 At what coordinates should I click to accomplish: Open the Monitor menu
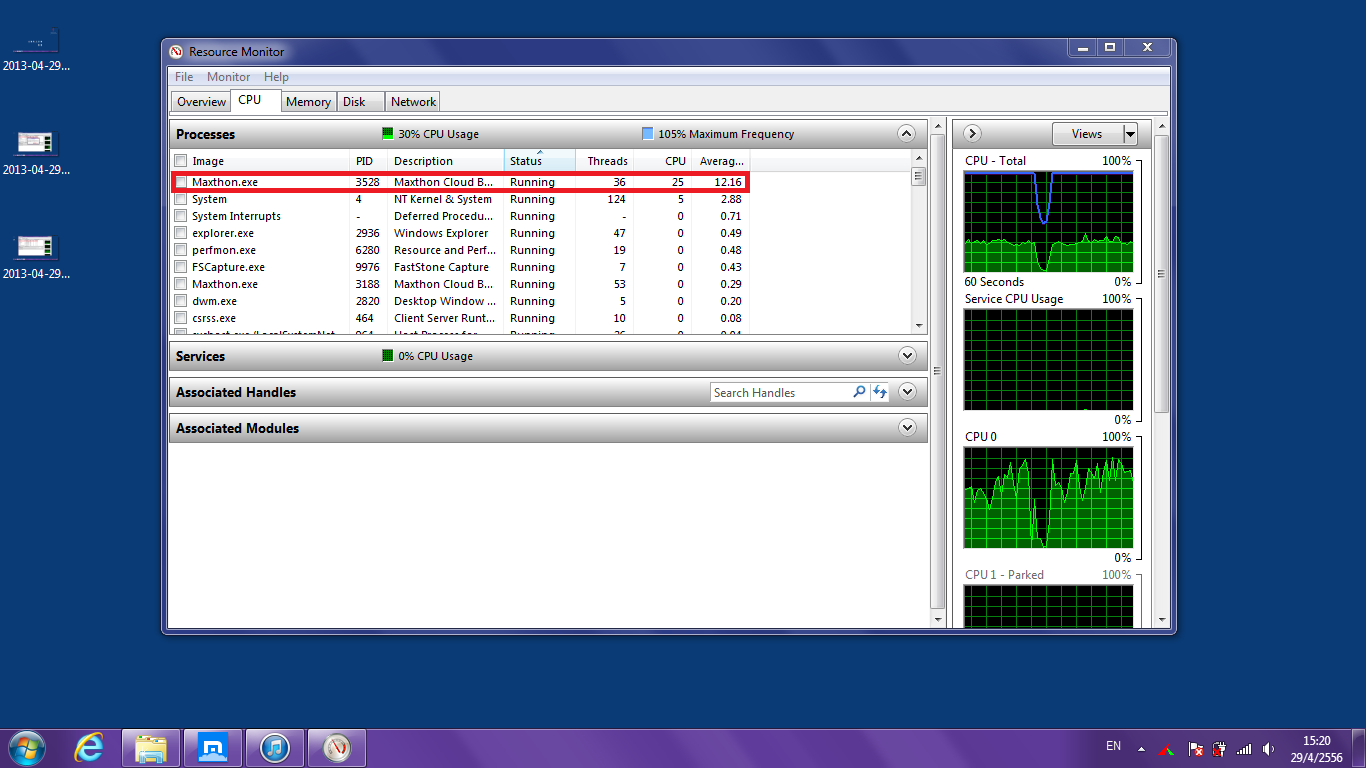tap(228, 77)
